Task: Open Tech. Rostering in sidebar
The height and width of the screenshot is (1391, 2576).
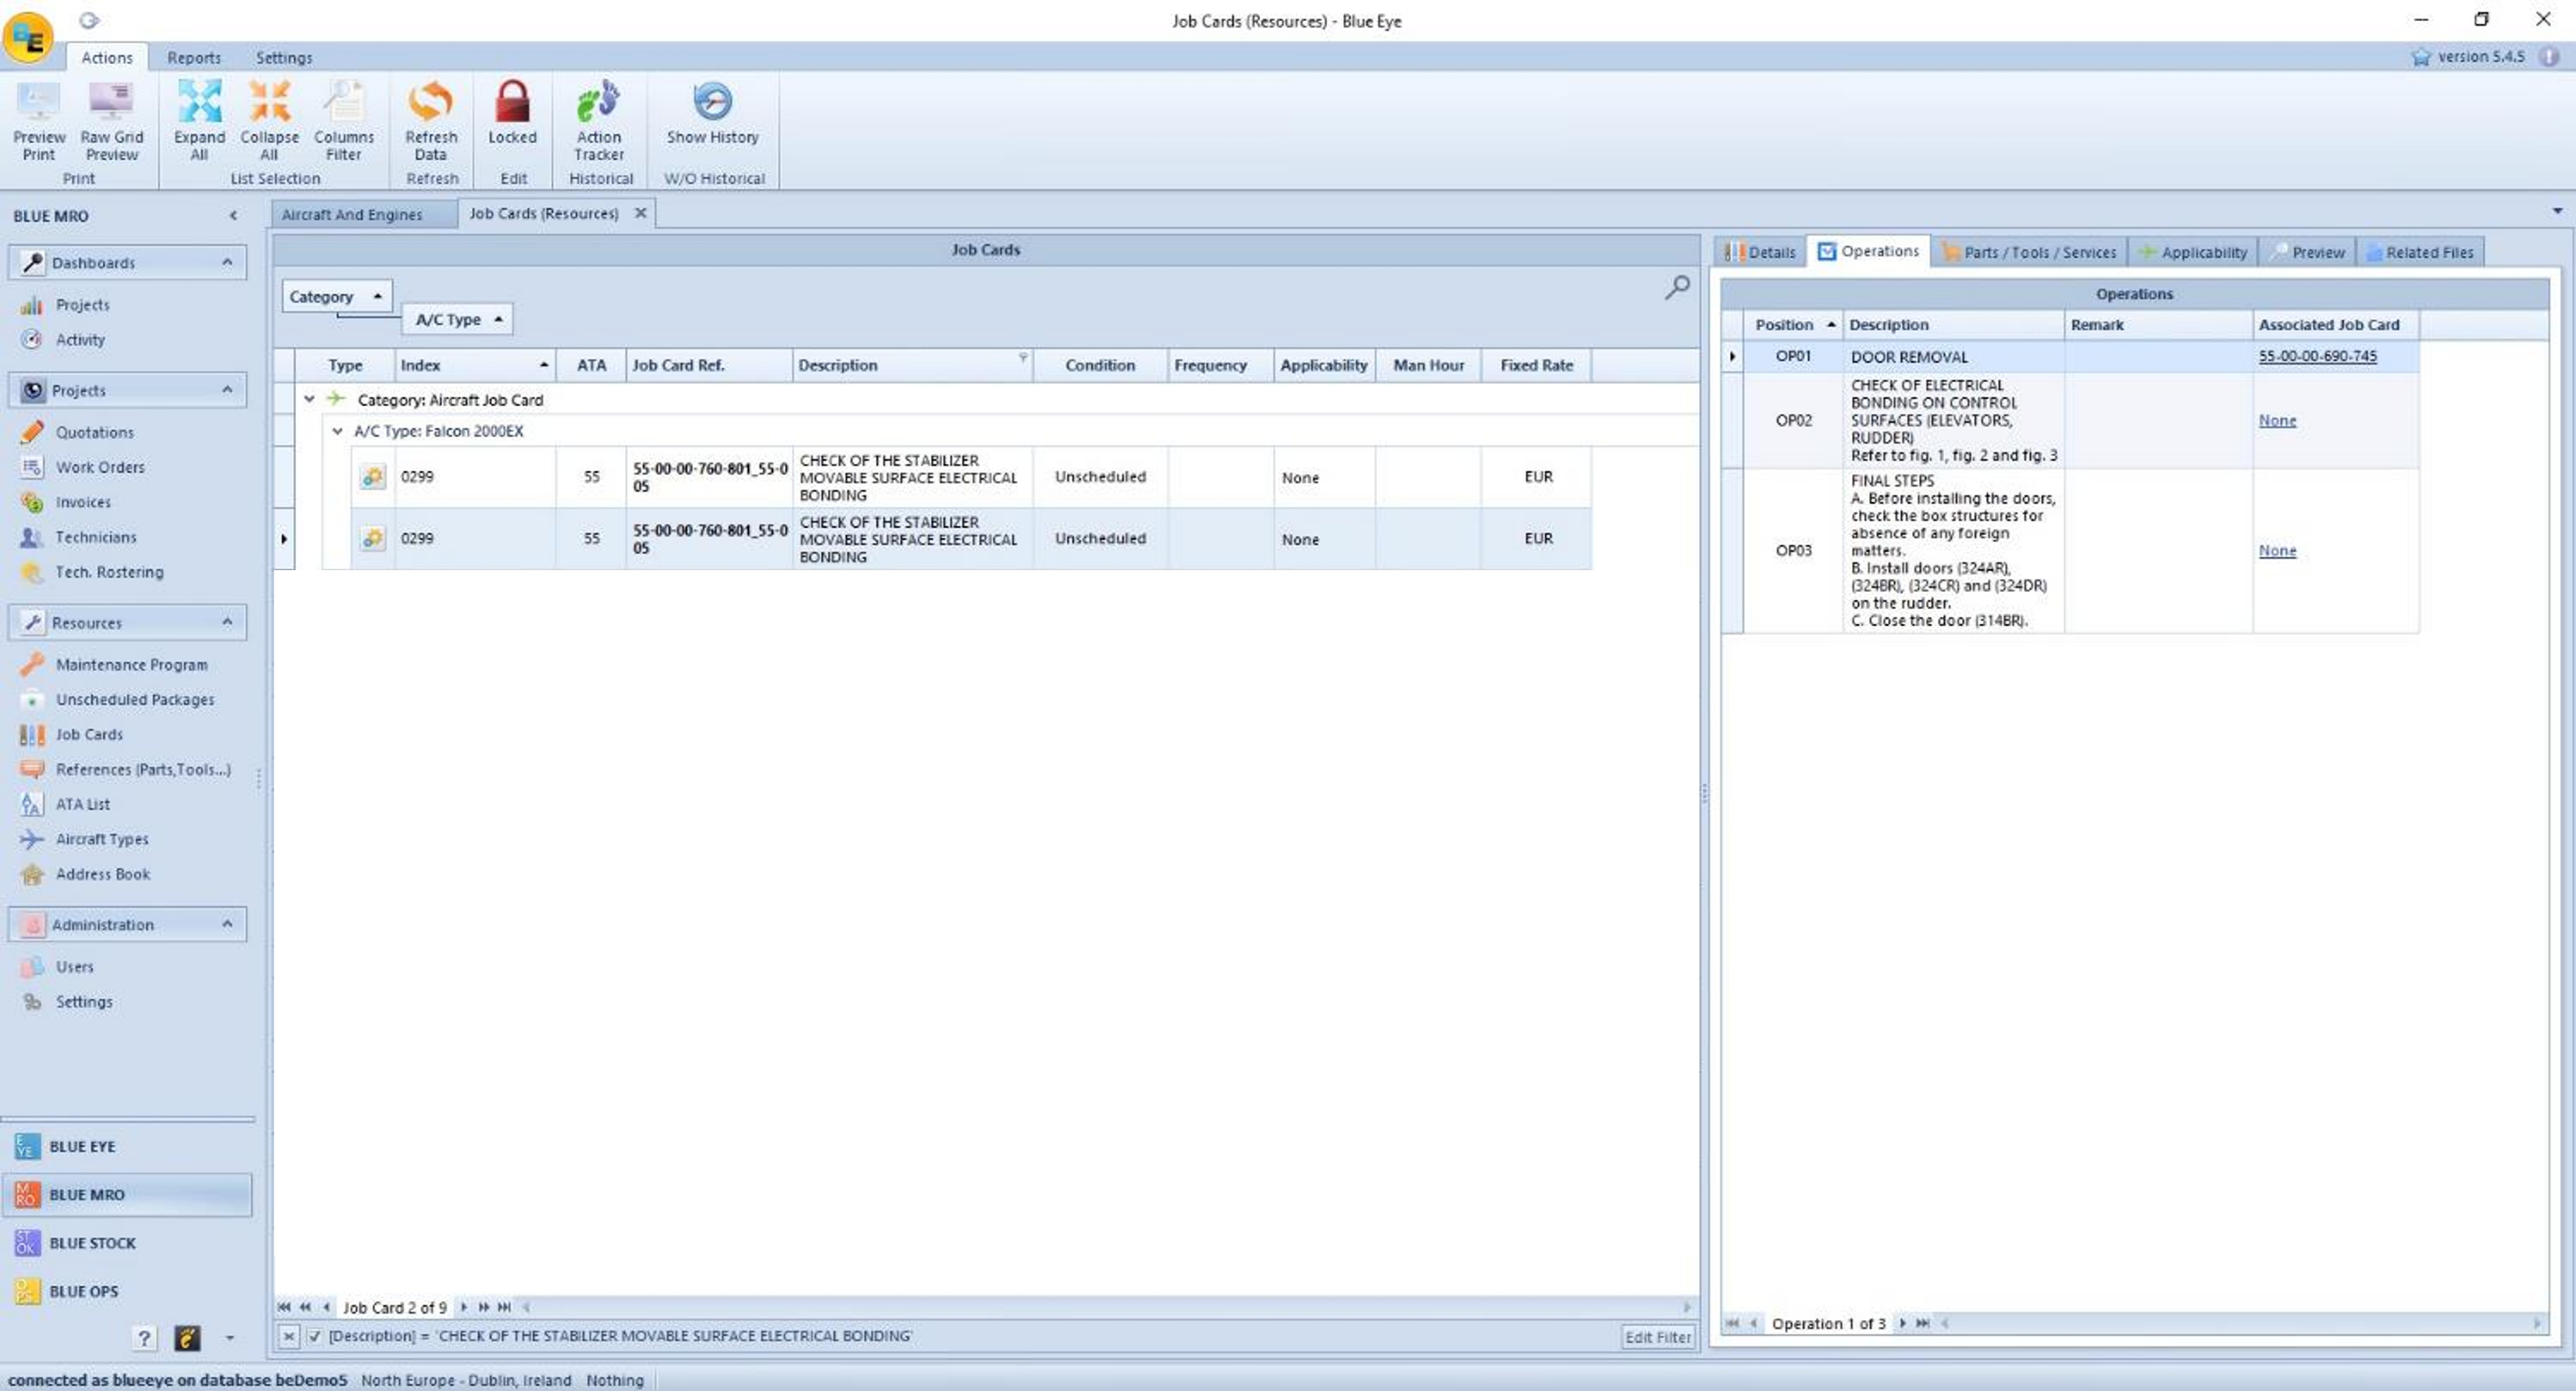Action: click(109, 572)
